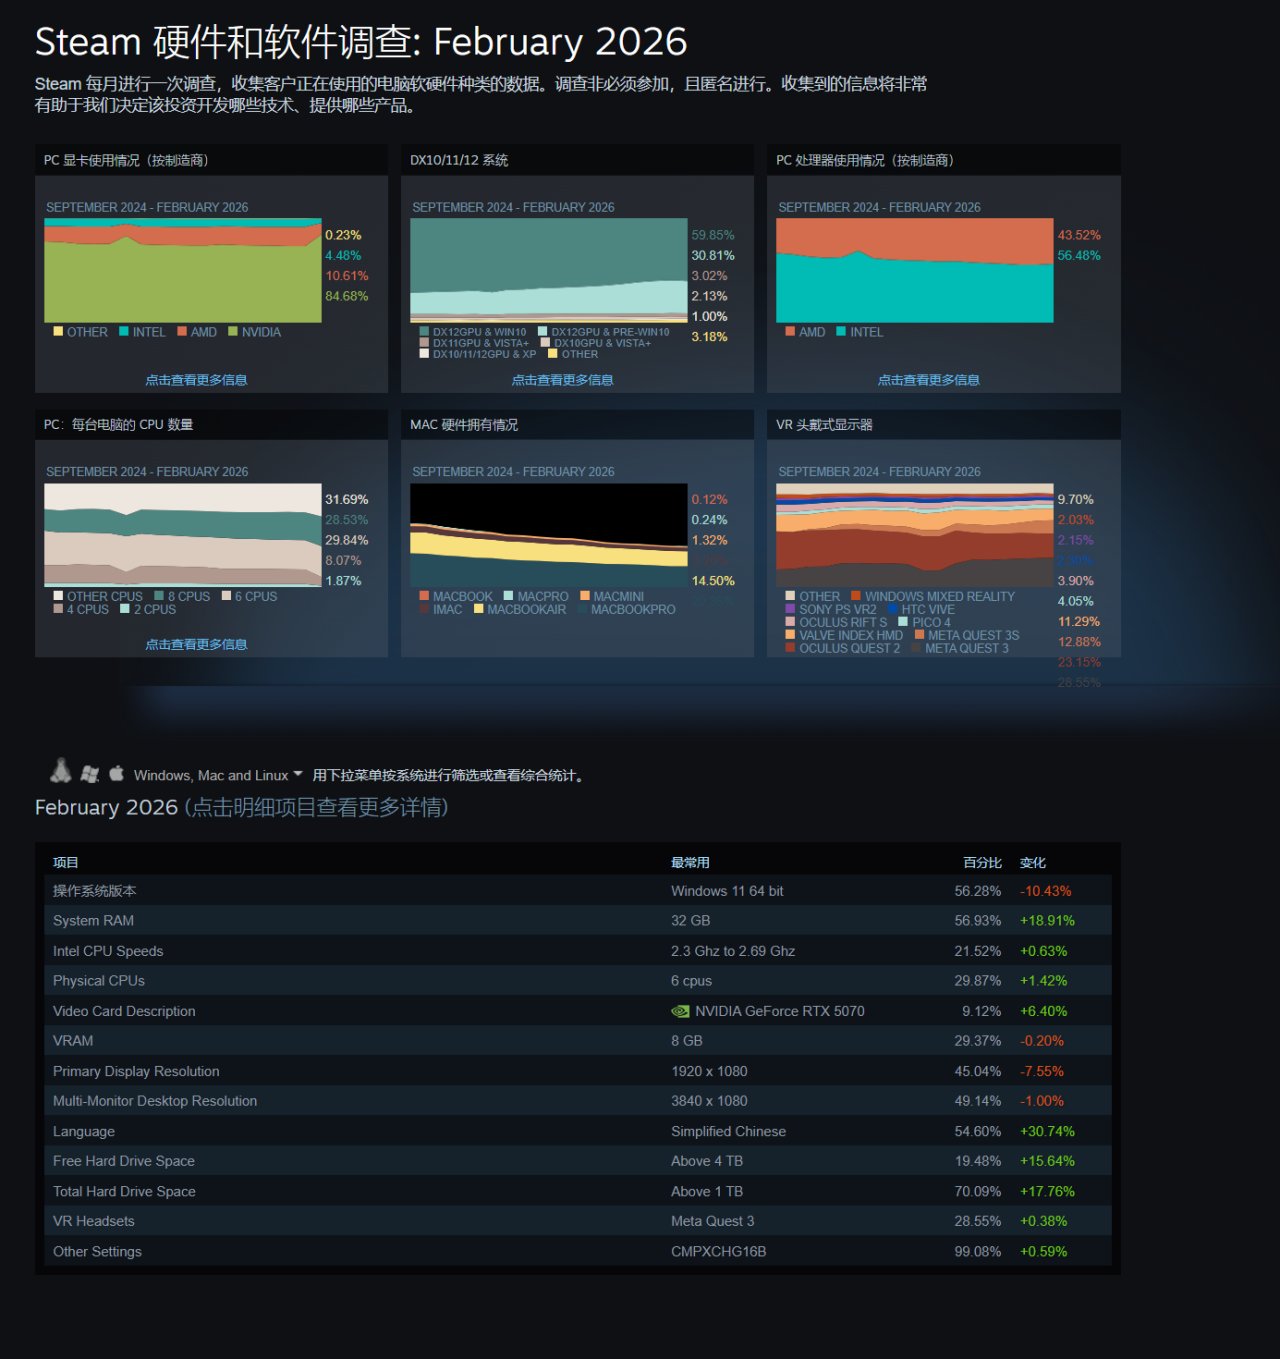Click the AMD legend swatch in GPU chart
This screenshot has height=1359, width=1280.
pos(182,332)
